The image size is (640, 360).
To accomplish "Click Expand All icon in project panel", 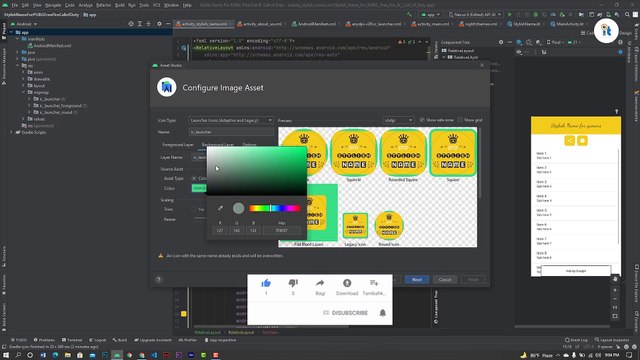I will click(140, 24).
